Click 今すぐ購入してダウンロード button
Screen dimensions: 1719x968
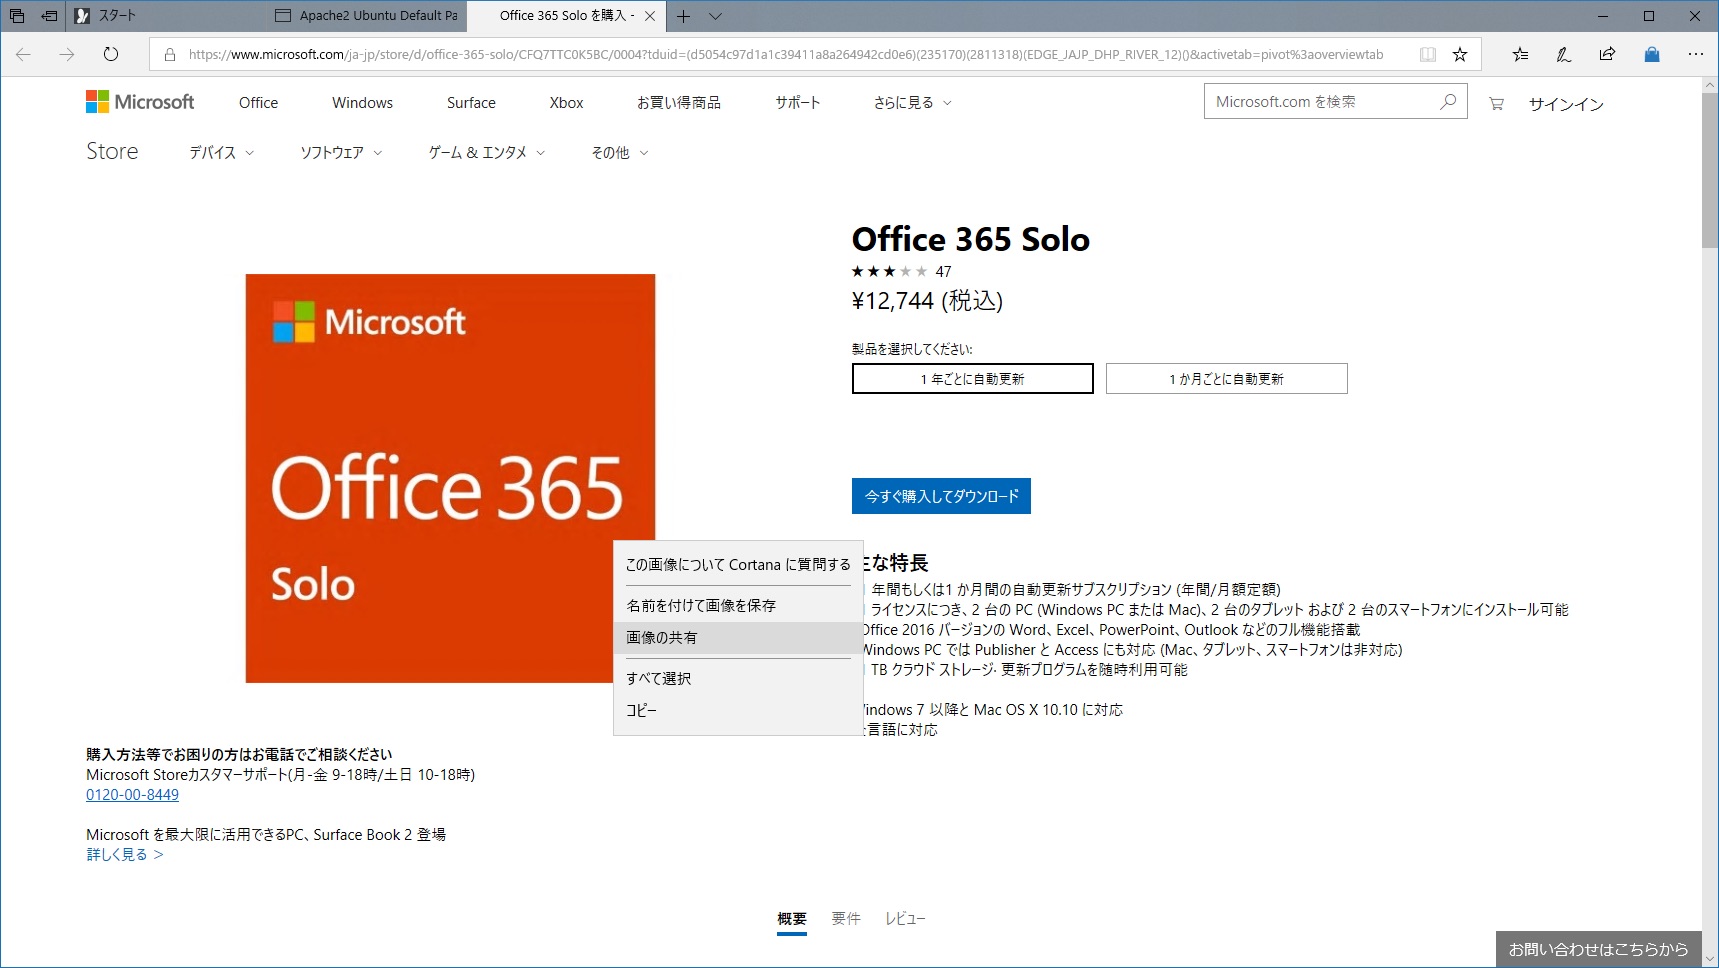point(941,496)
